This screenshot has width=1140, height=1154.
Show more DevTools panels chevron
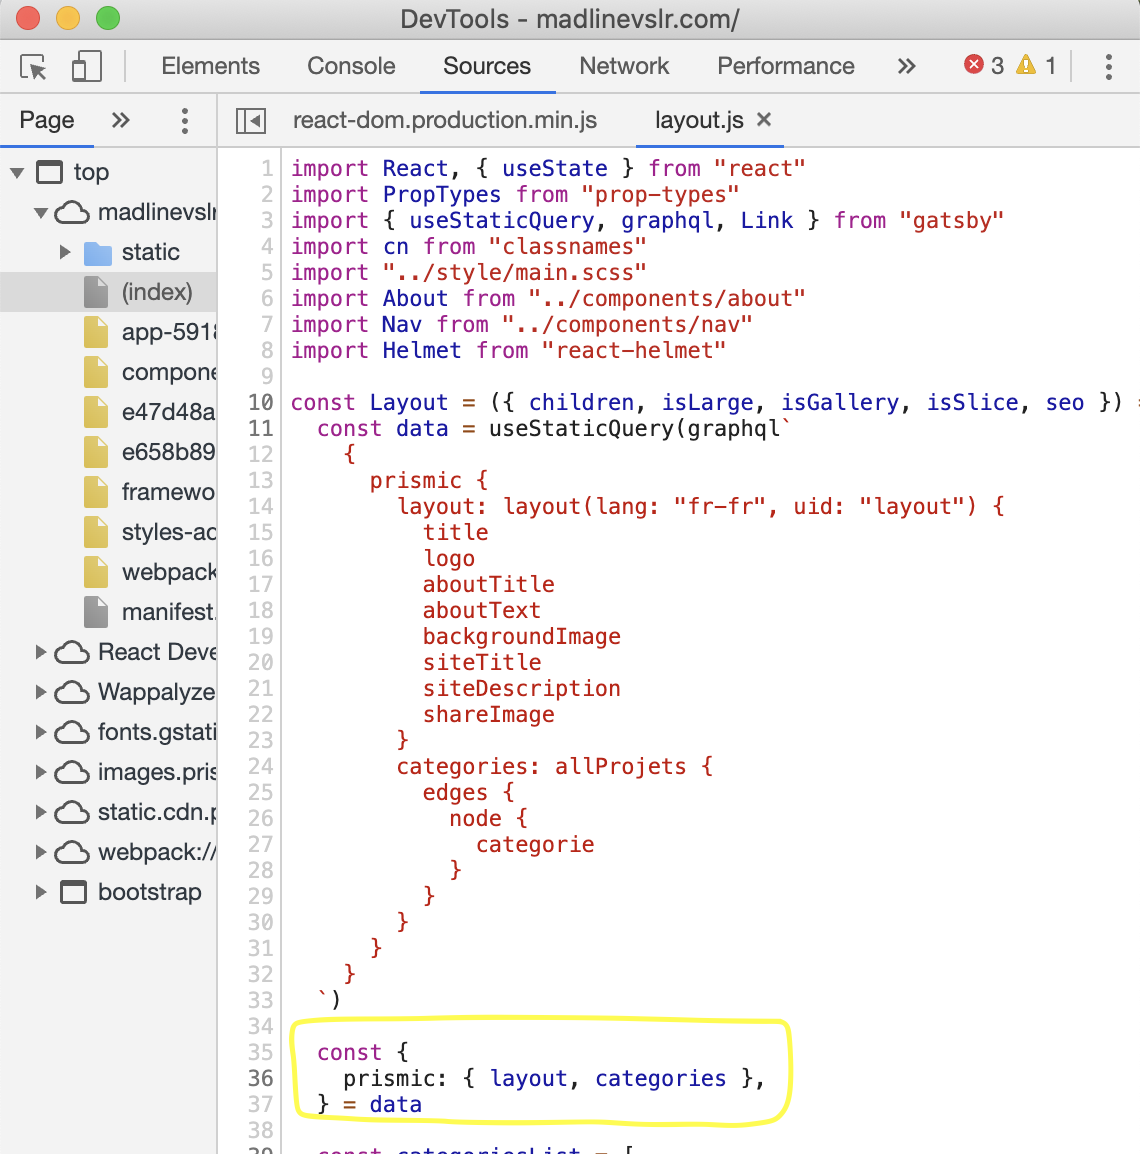[x=907, y=66]
